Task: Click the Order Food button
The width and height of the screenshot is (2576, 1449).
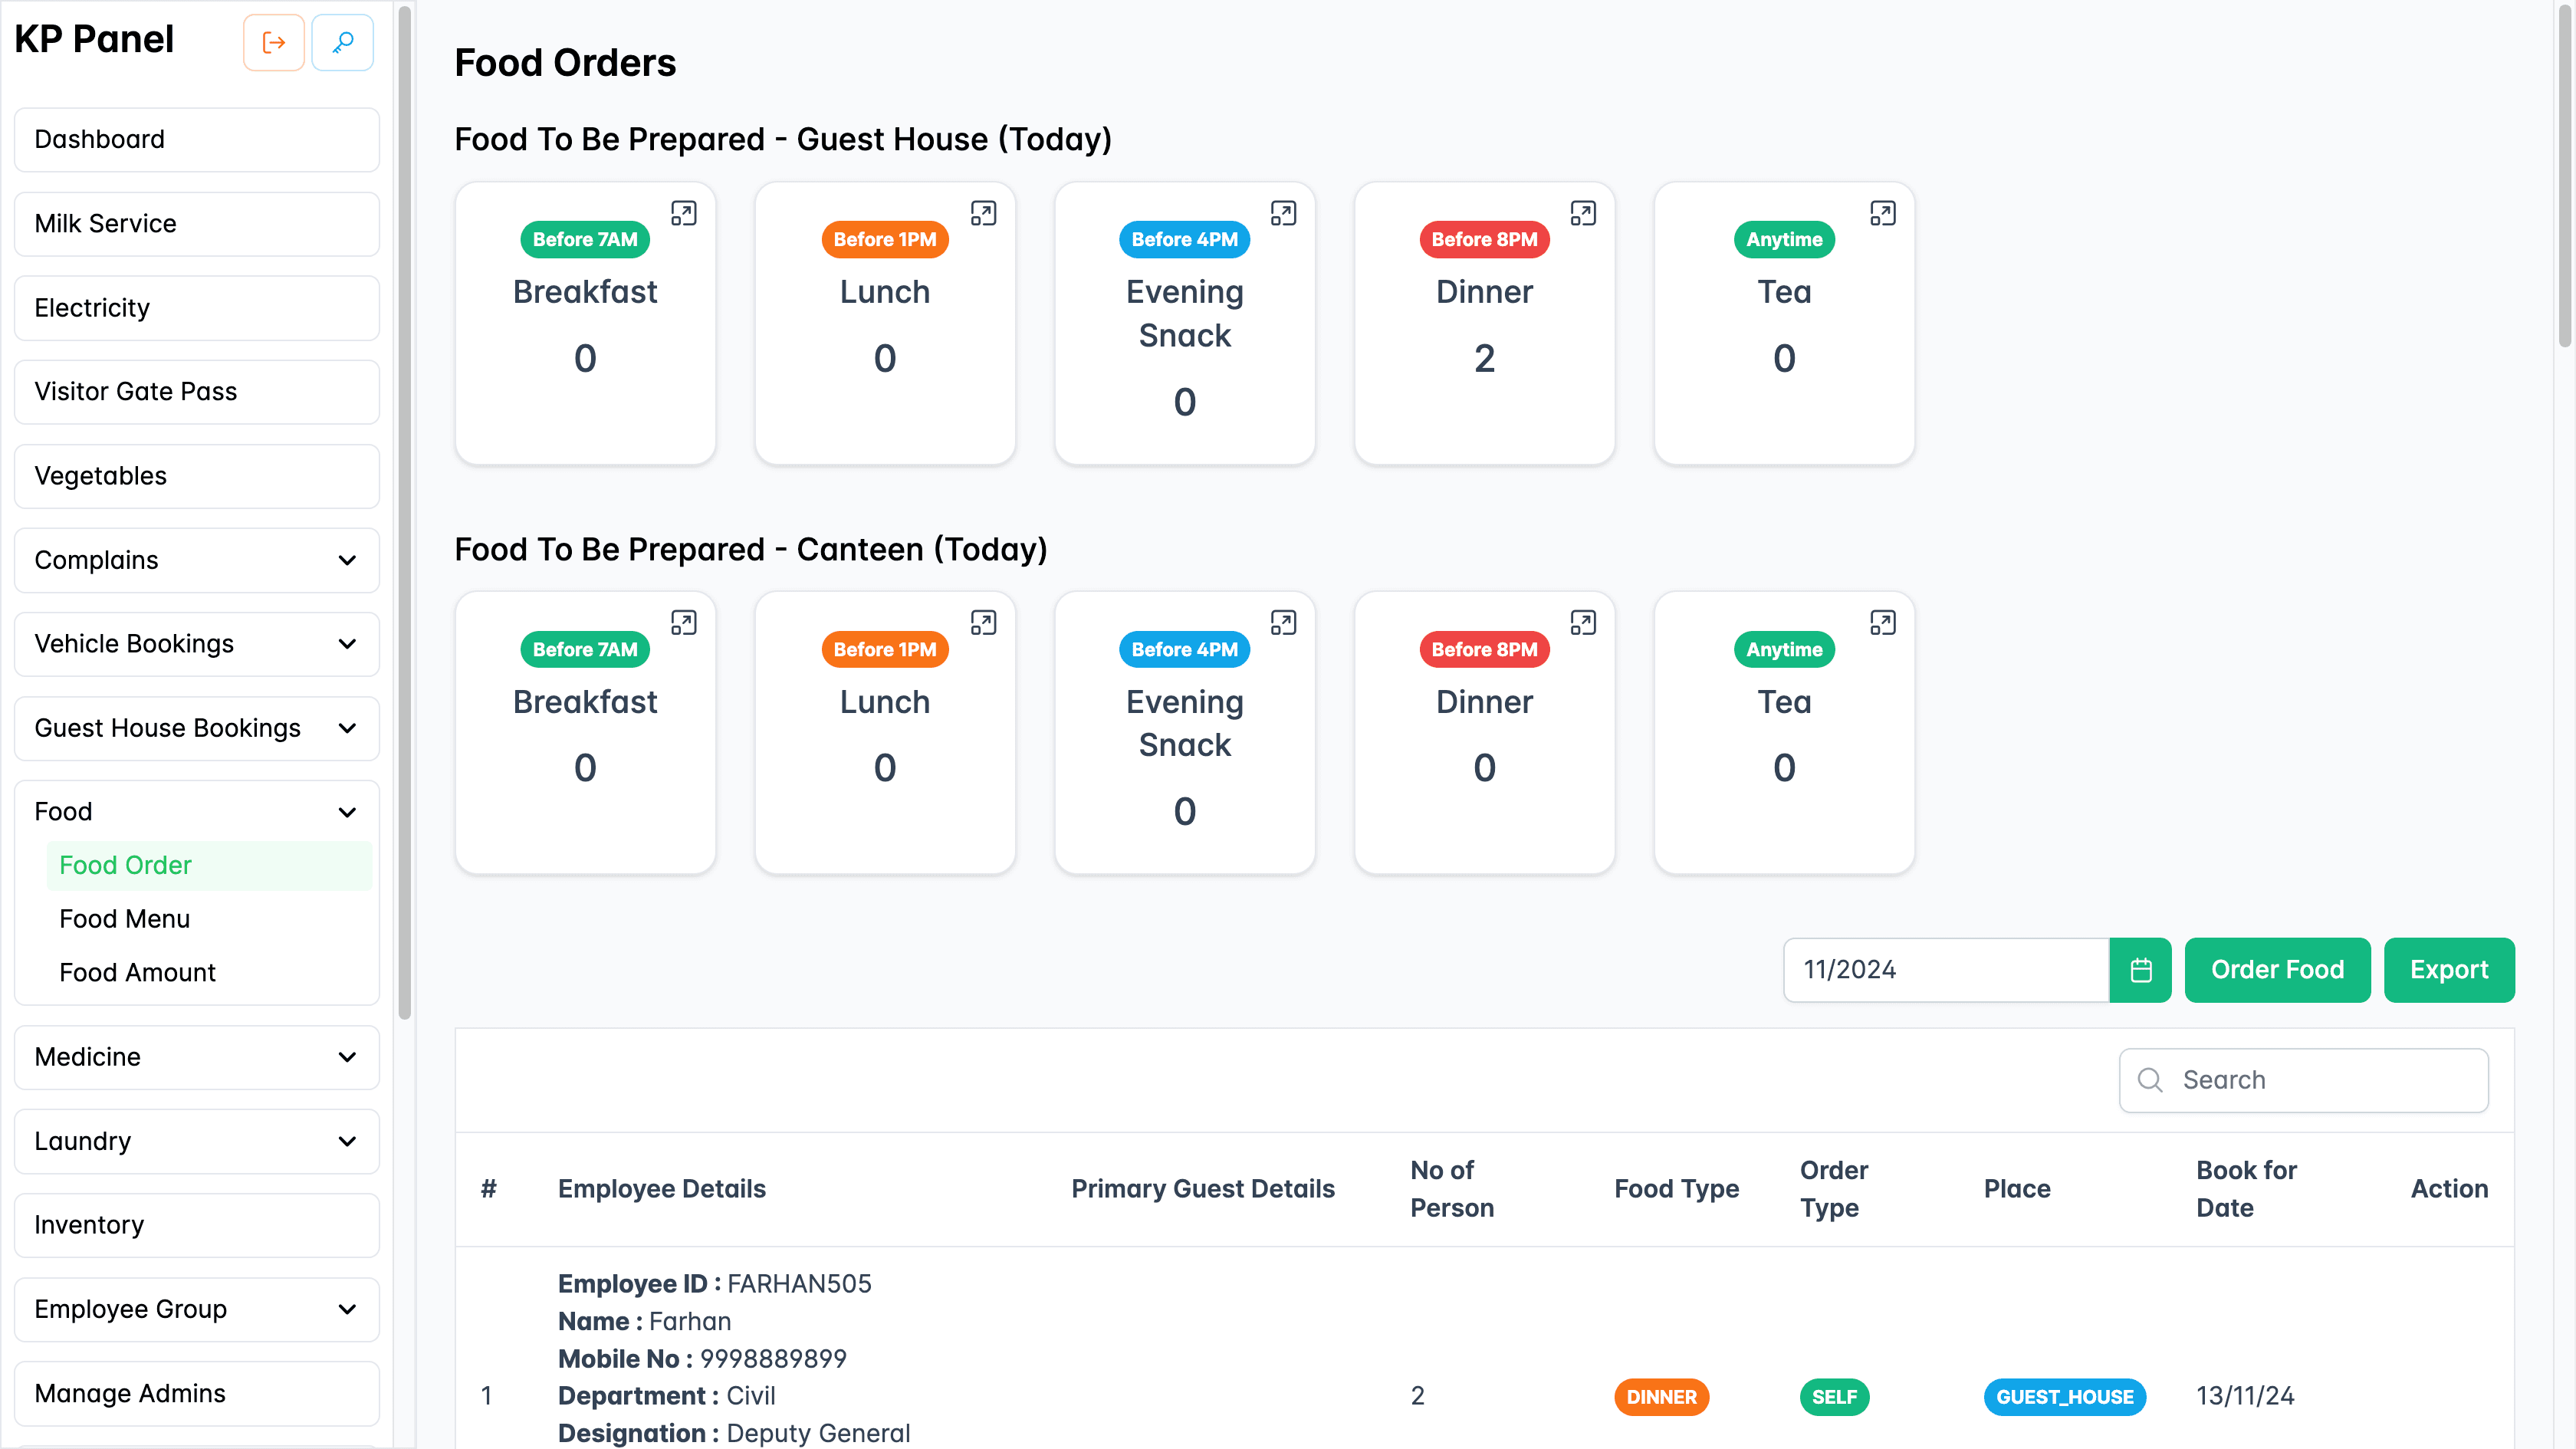Action: click(x=2276, y=969)
